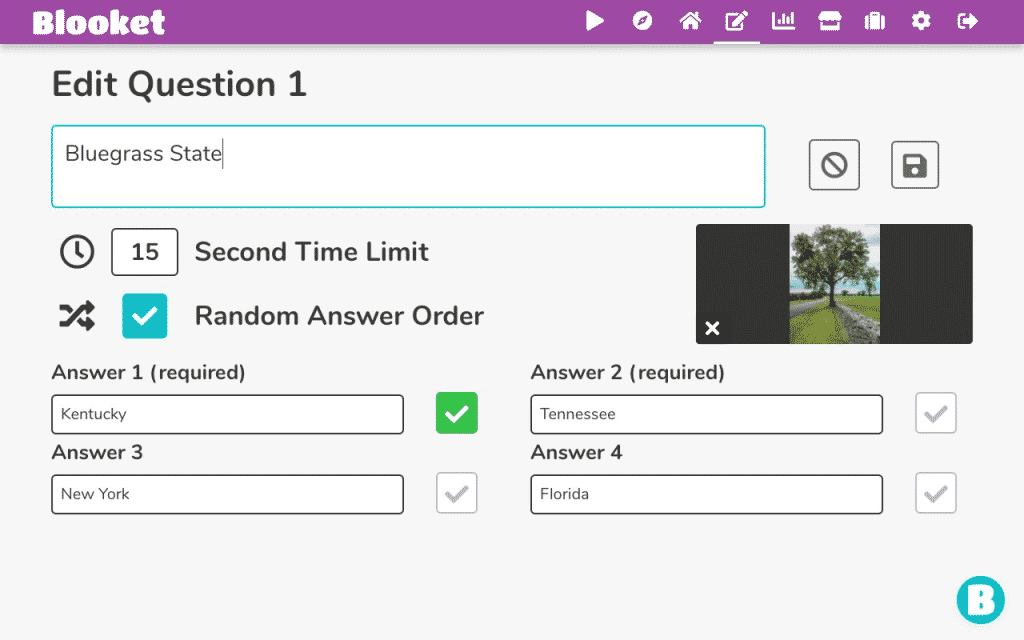Click the Blooket logo
This screenshot has height=640, width=1024.
tap(99, 22)
